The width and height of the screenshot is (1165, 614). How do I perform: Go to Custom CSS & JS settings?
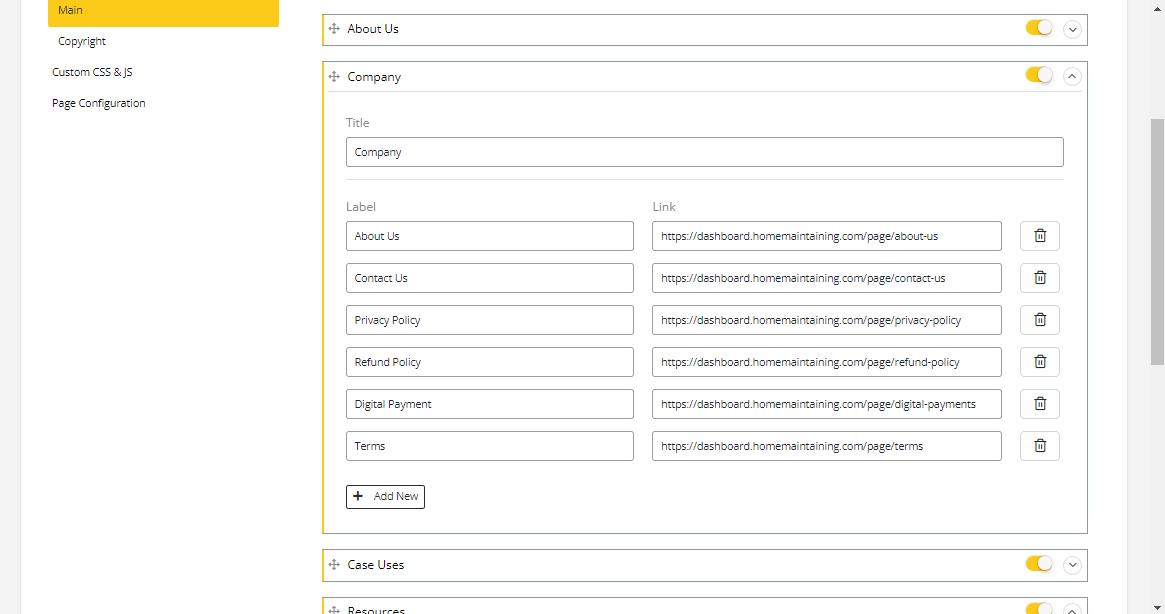click(x=92, y=72)
